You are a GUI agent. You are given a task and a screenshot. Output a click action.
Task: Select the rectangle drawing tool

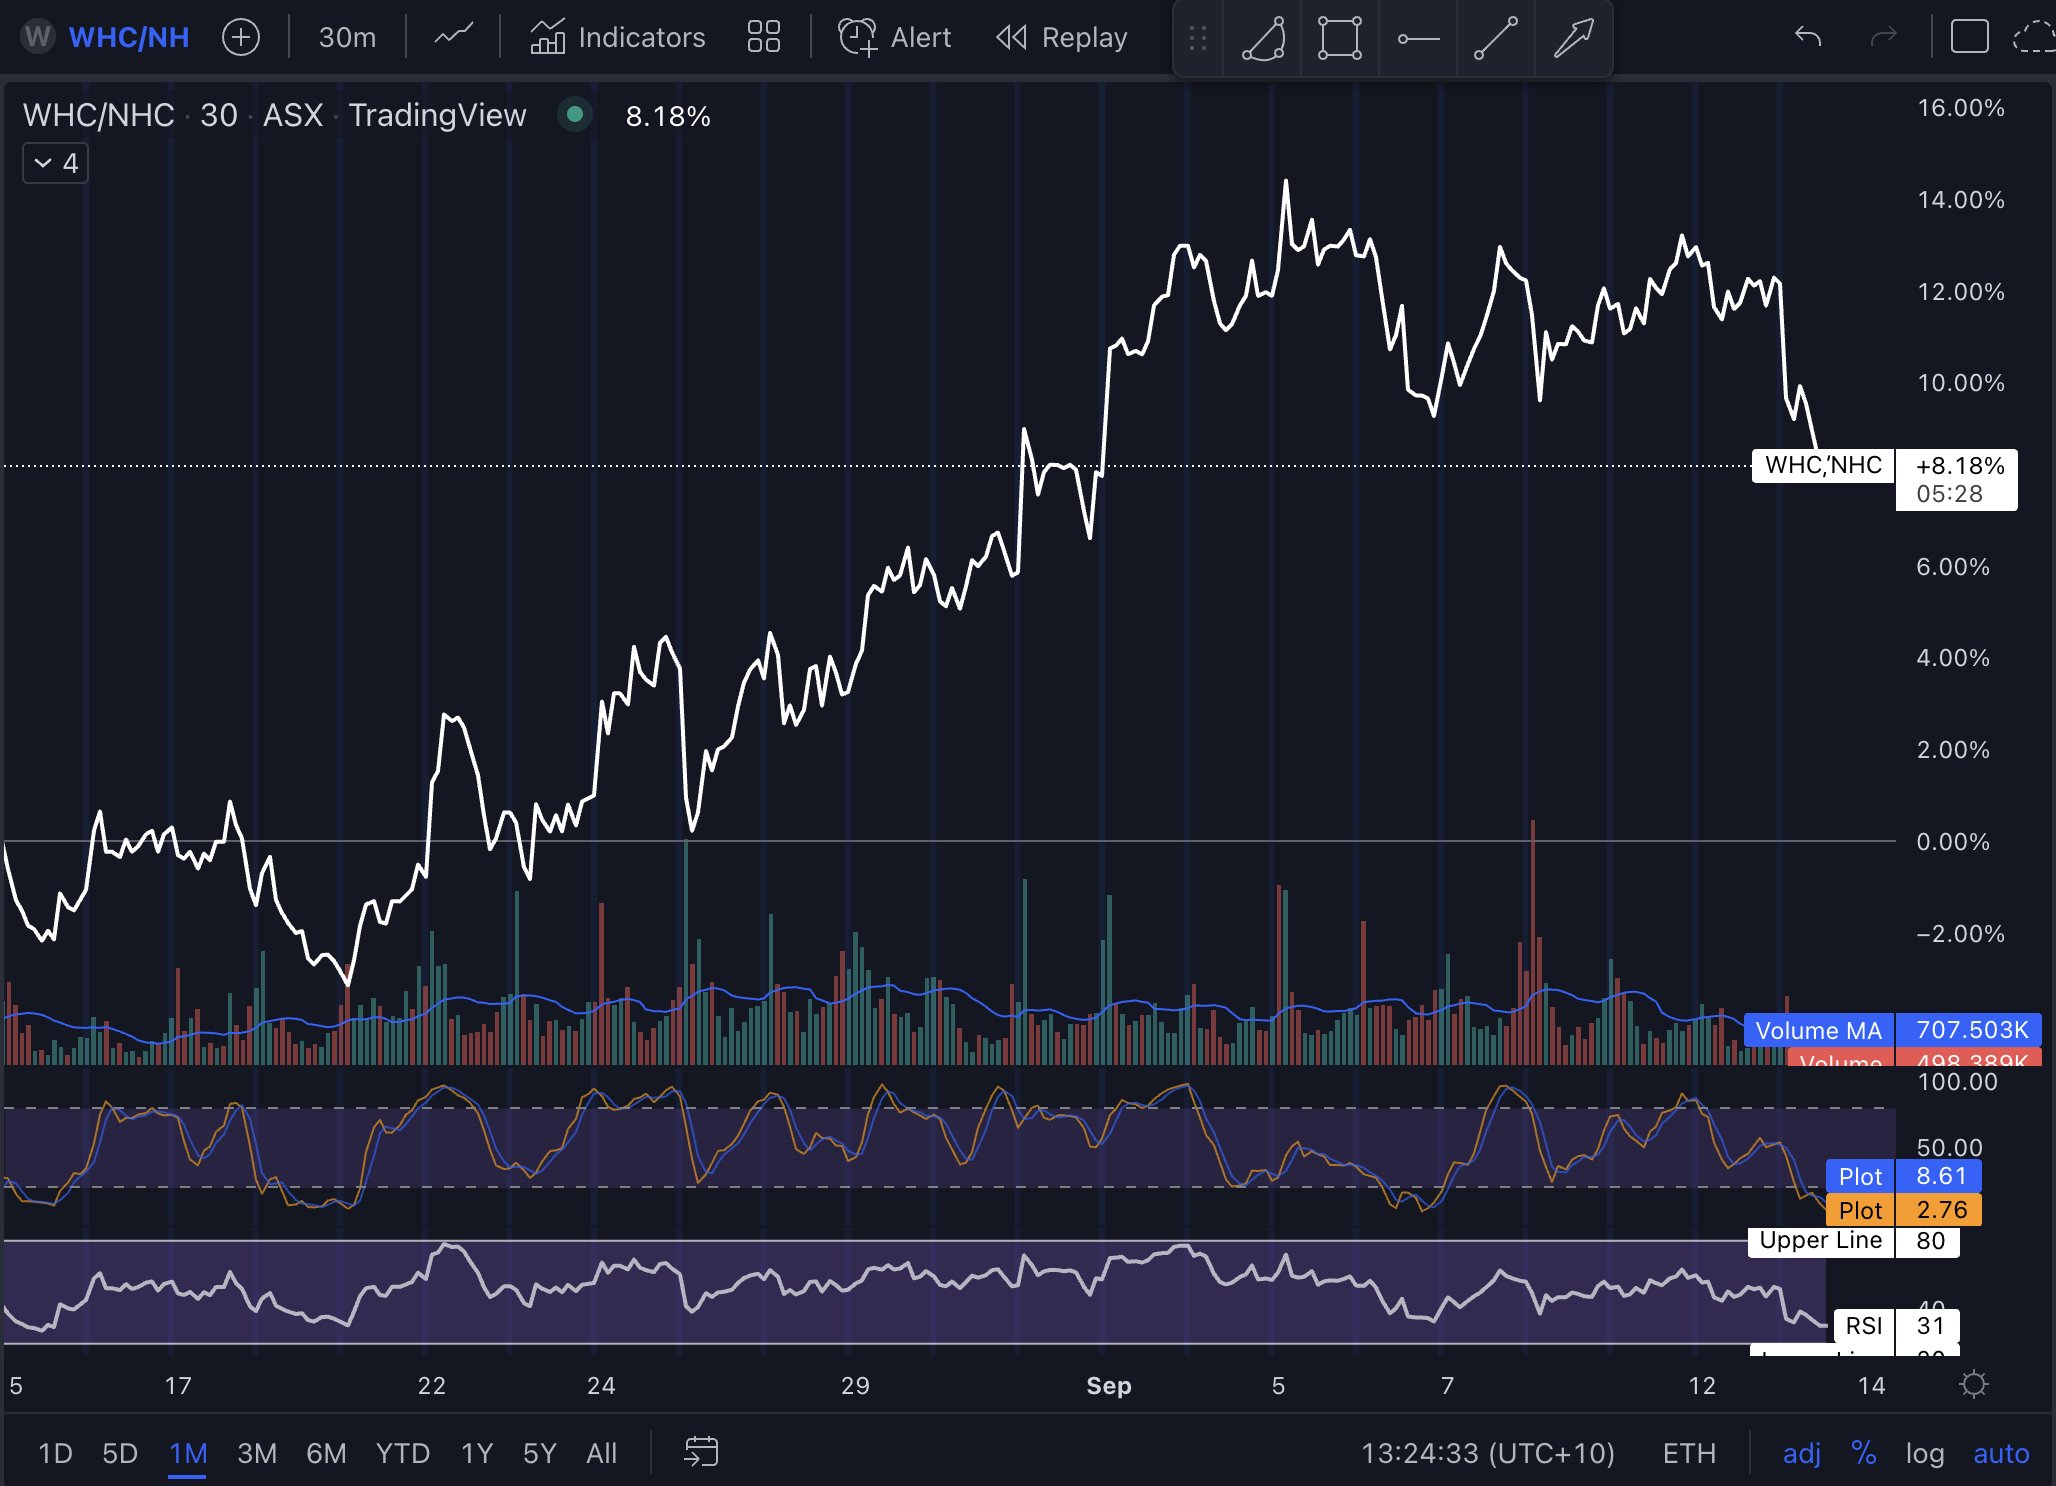tap(1339, 39)
